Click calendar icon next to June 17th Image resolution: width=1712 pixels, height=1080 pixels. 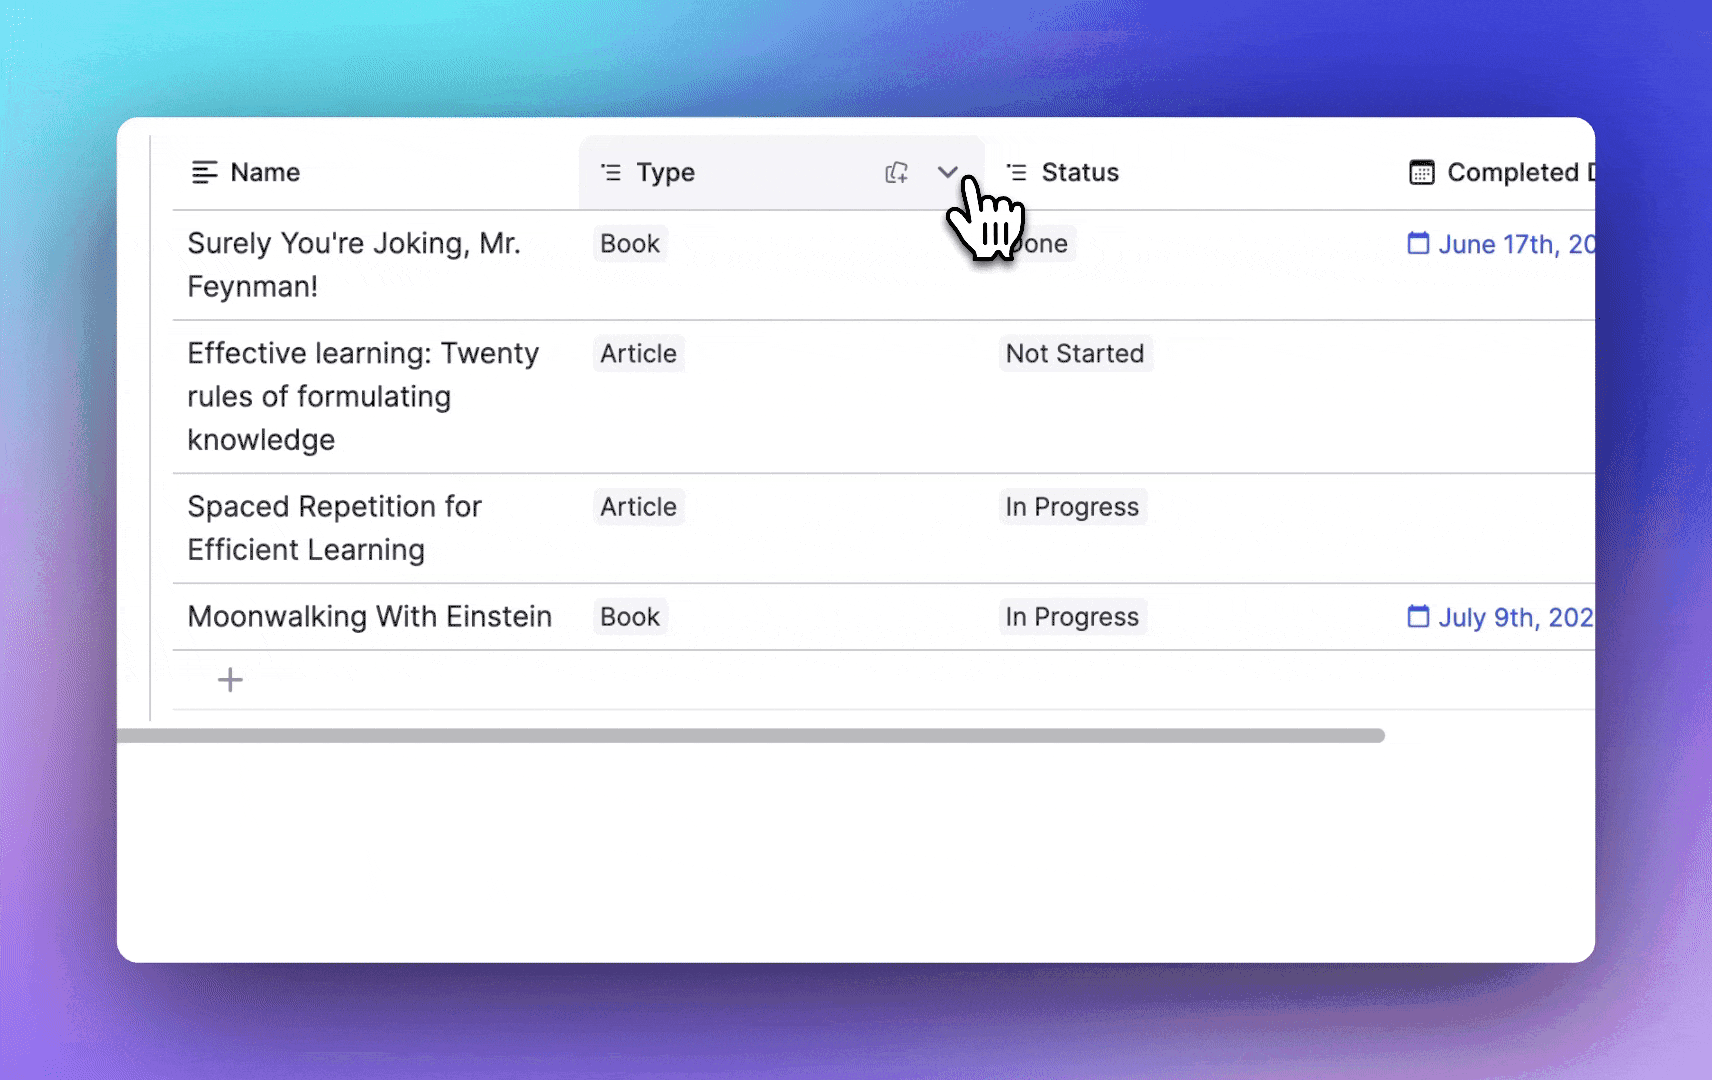click(x=1418, y=243)
